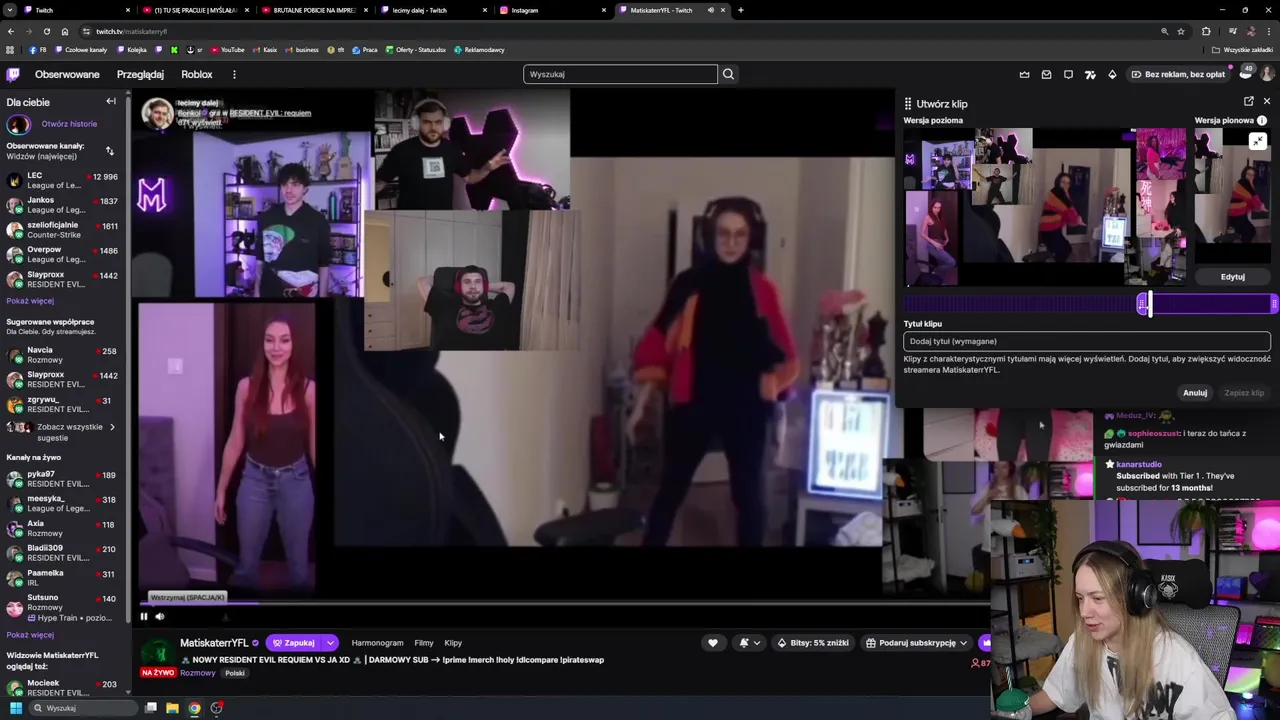
Task: Expand Zobacz wszystkie sugestie
Action: 63,432
